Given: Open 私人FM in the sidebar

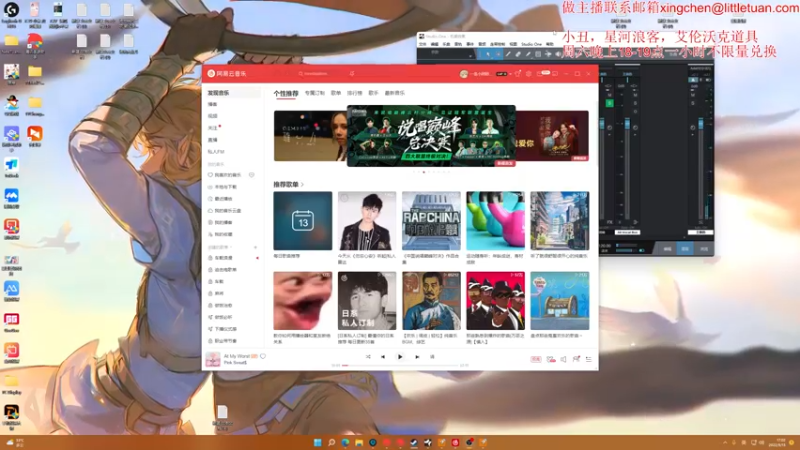Looking at the screenshot, I should [x=216, y=152].
